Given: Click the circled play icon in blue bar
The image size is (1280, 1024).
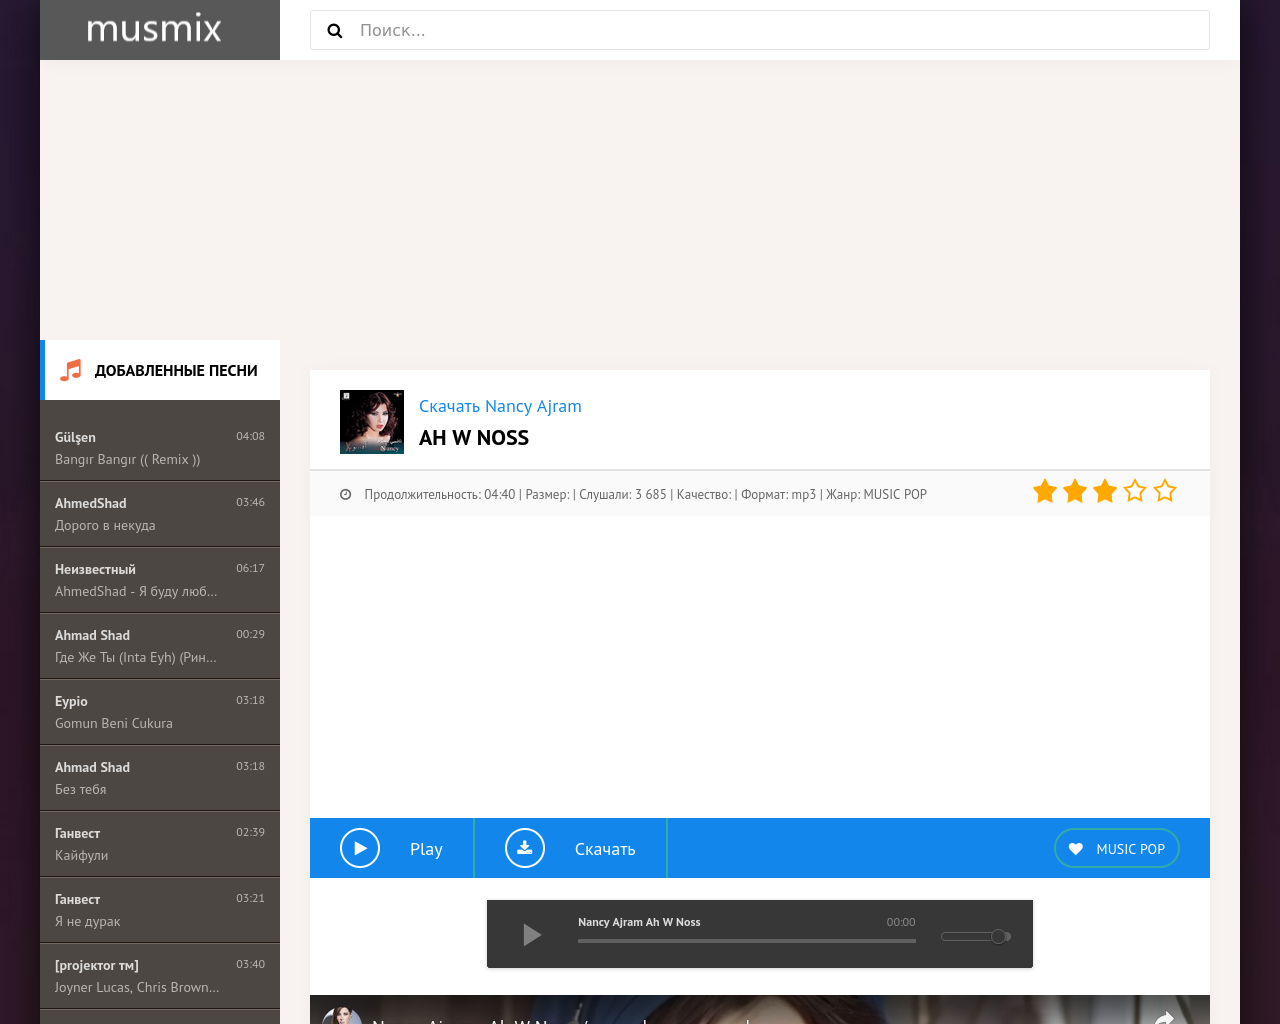Looking at the screenshot, I should (360, 848).
